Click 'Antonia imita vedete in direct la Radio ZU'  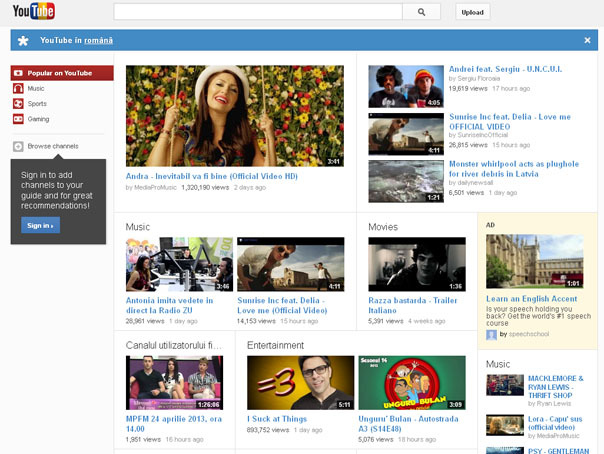[169, 305]
